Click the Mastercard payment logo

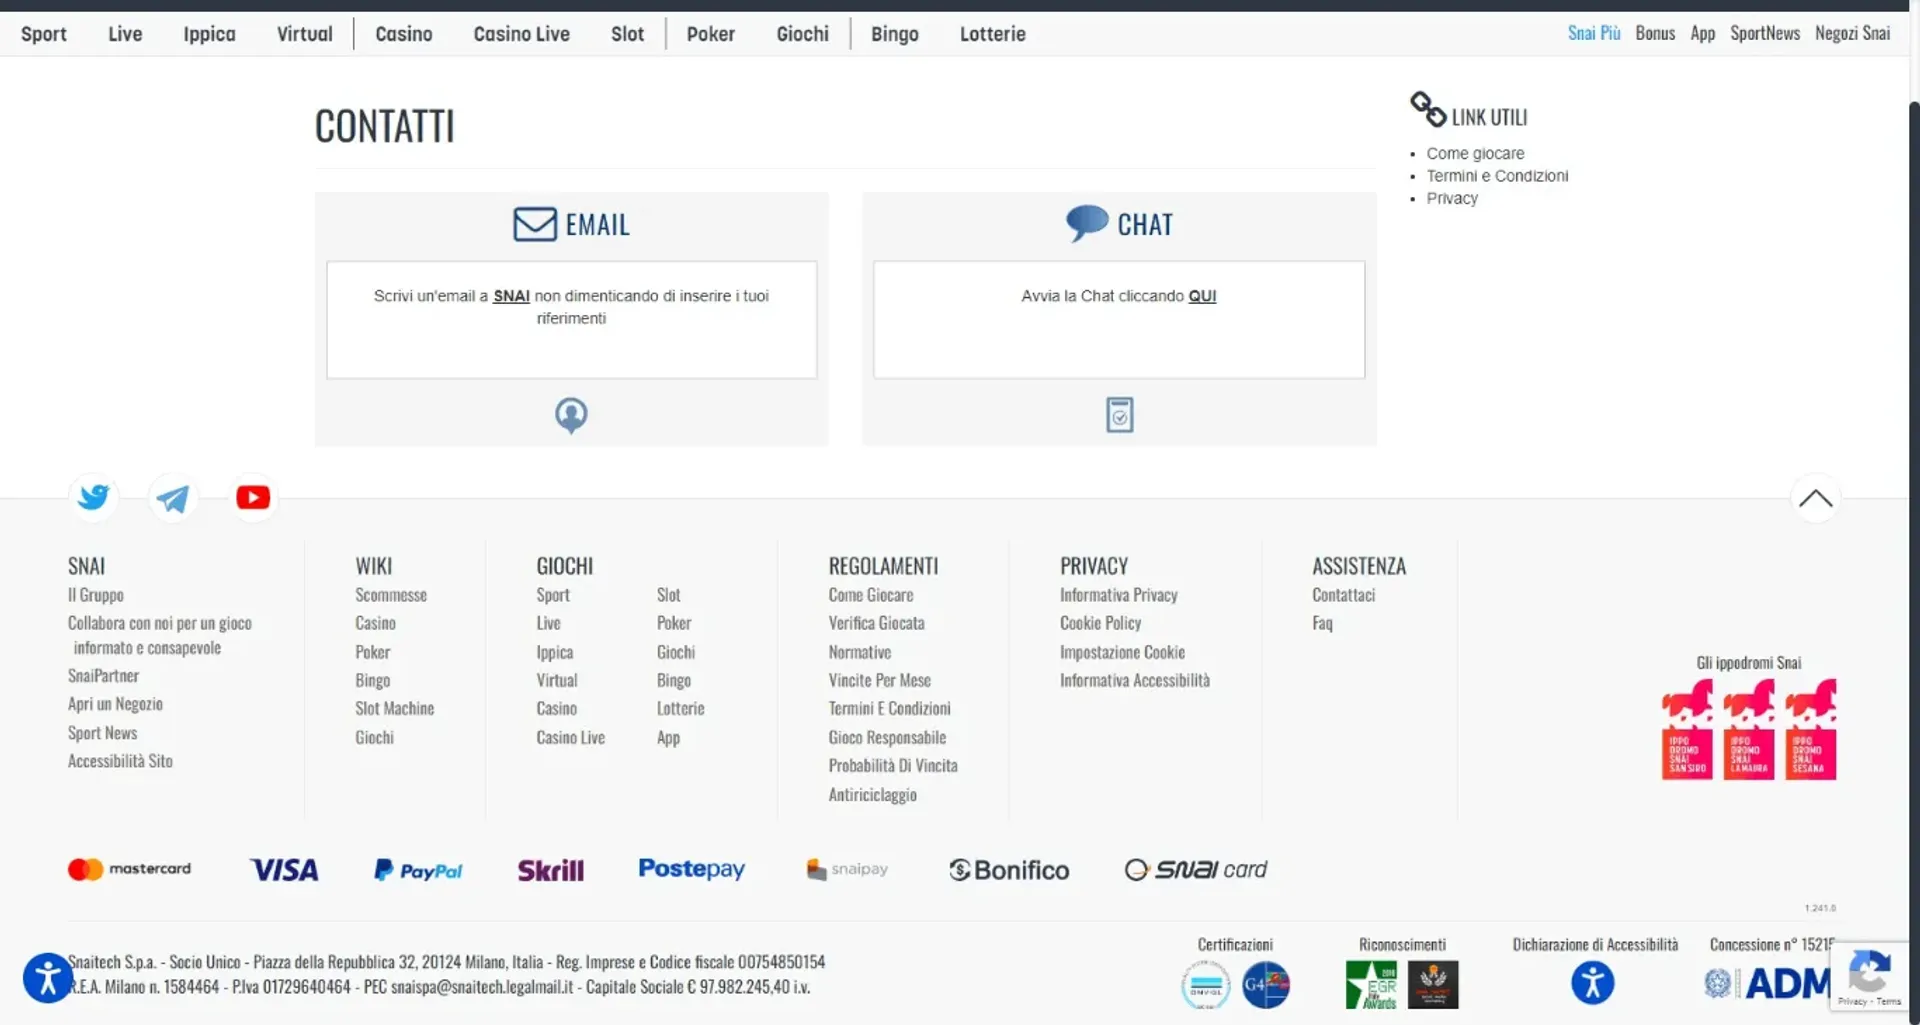tap(129, 869)
